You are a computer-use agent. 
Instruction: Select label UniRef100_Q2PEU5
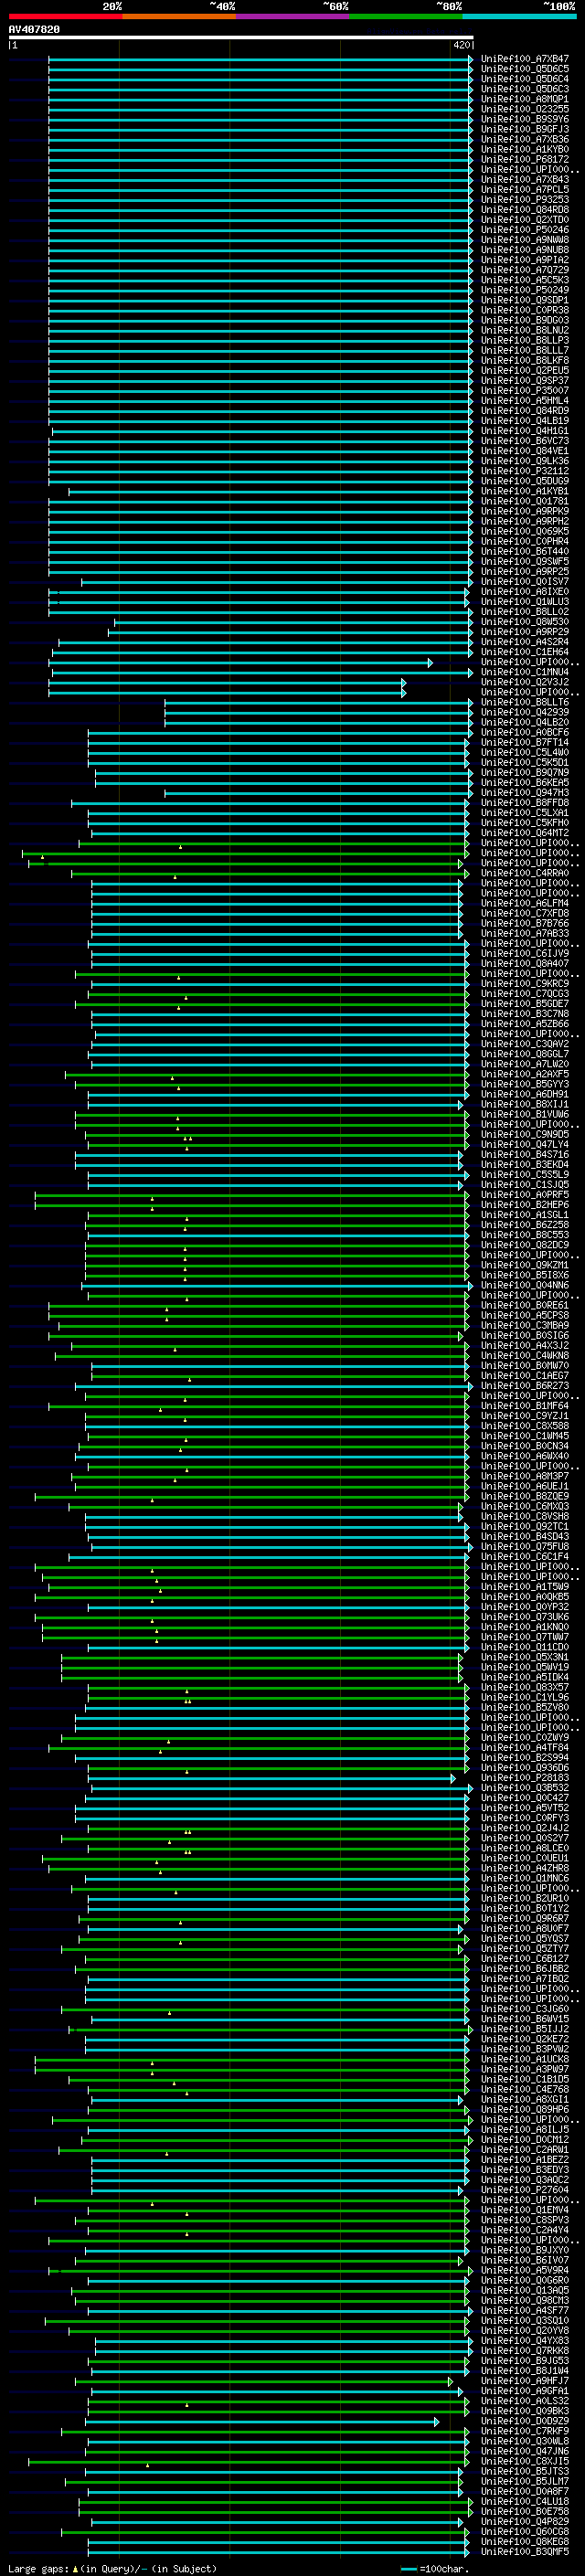(525, 370)
